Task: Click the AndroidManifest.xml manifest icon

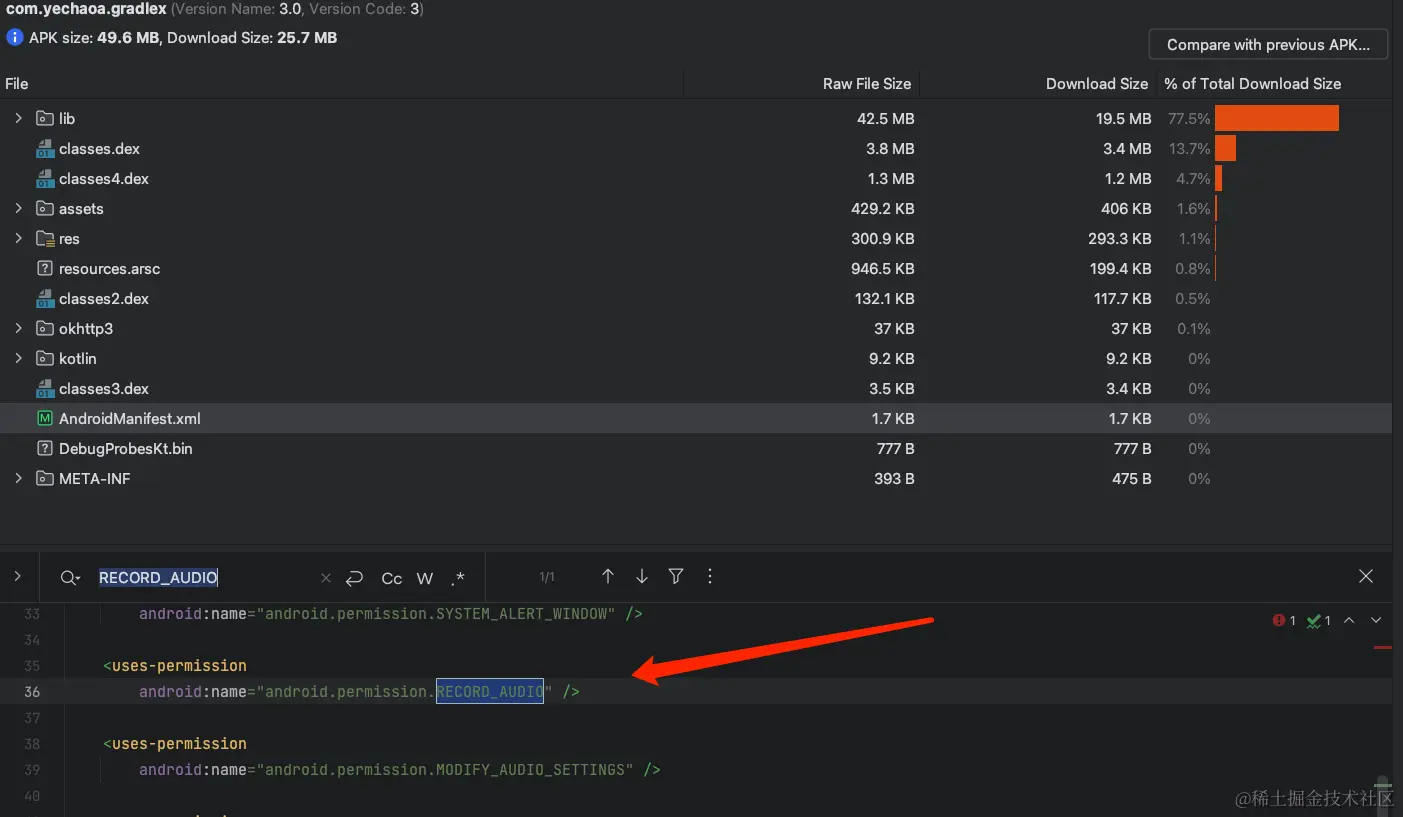Action: (44, 418)
